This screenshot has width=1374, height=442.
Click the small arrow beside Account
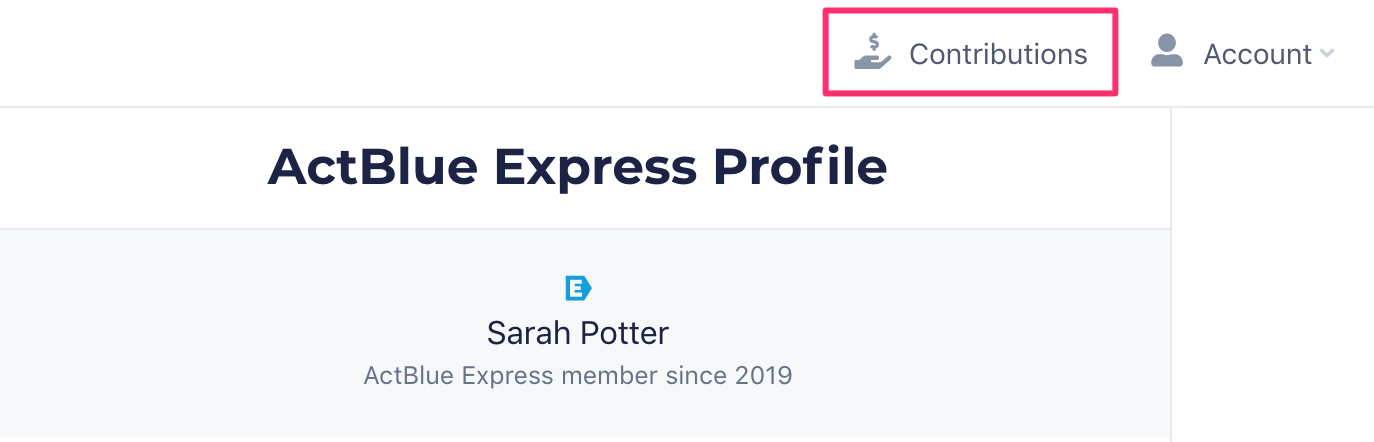pyautogui.click(x=1327, y=54)
